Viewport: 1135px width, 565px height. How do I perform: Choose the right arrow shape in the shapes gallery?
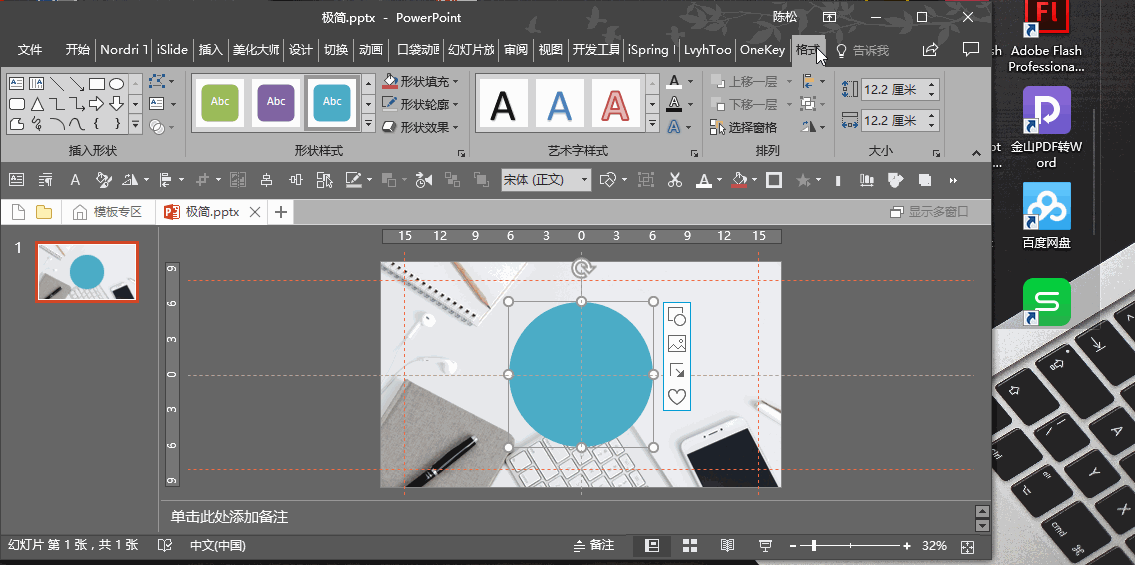click(x=97, y=104)
